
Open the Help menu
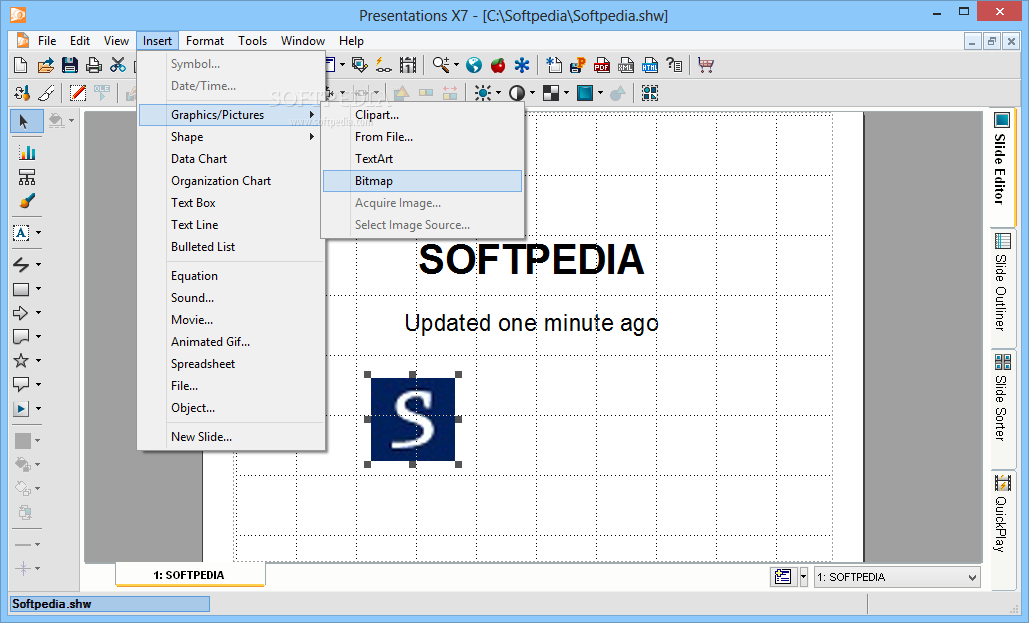[x=351, y=41]
